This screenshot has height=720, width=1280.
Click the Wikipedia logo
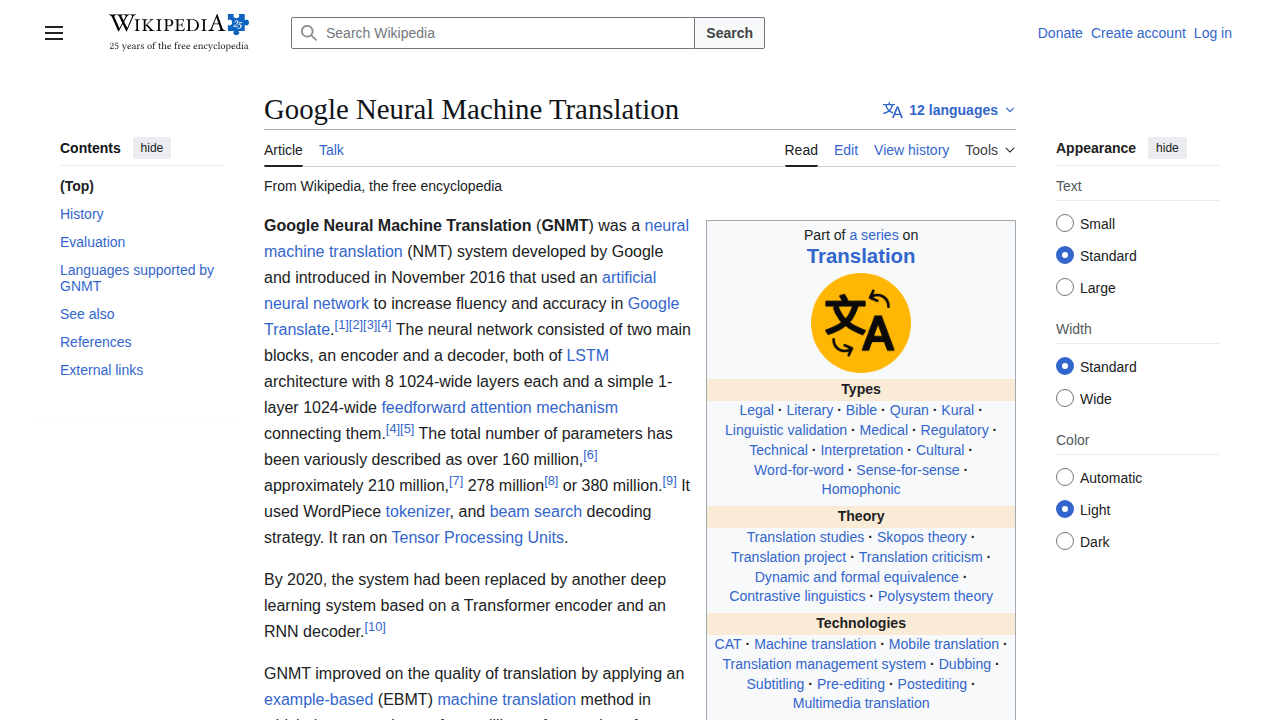pos(179,32)
